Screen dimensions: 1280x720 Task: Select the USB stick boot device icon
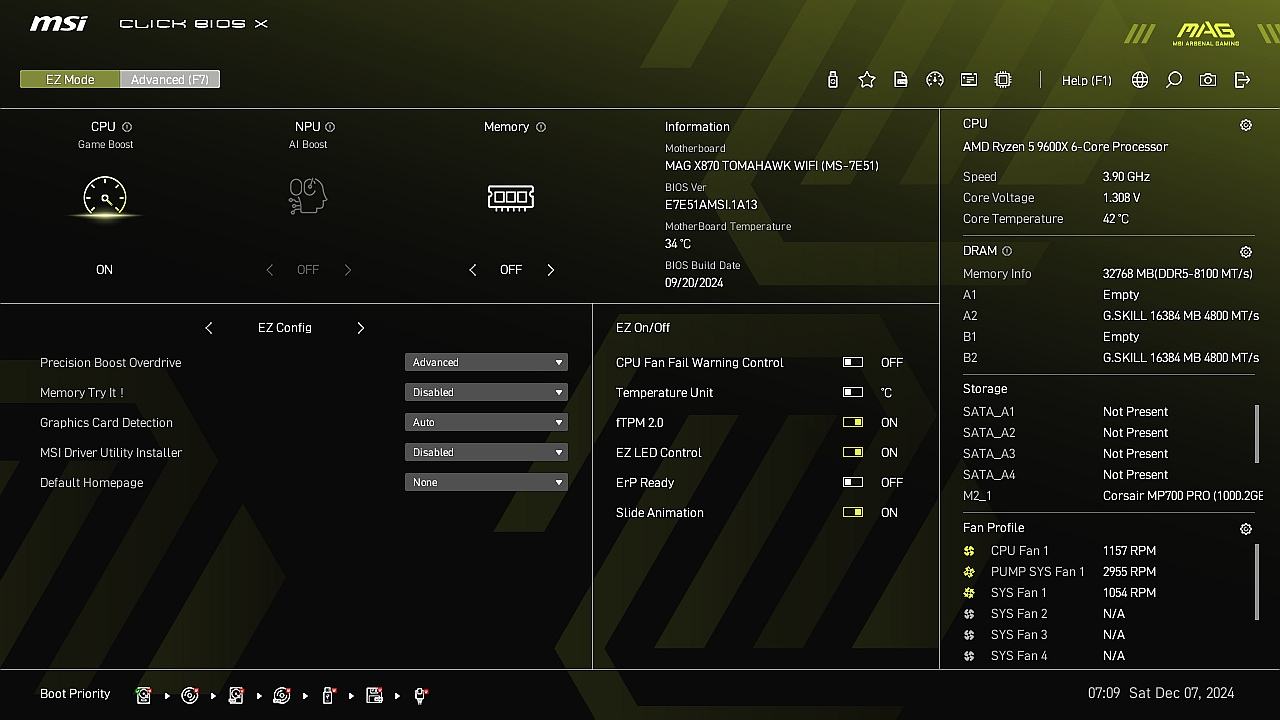328,695
